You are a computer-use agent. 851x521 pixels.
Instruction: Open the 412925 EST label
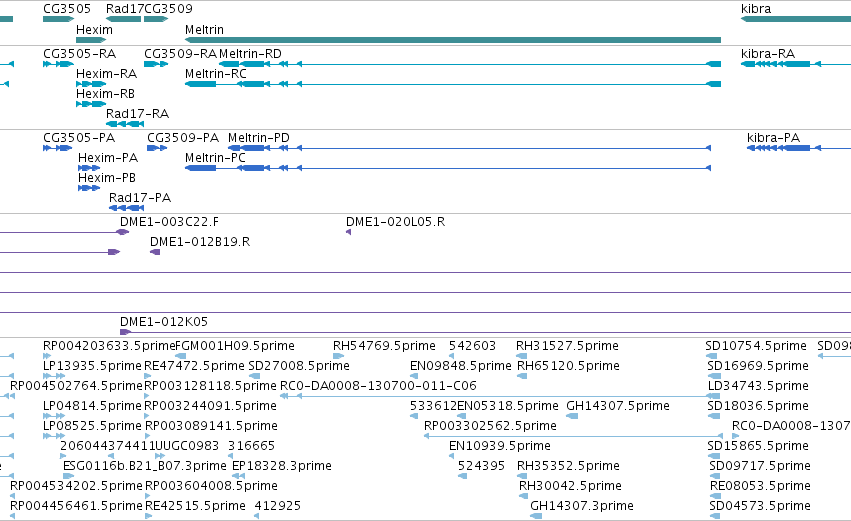[278, 507]
